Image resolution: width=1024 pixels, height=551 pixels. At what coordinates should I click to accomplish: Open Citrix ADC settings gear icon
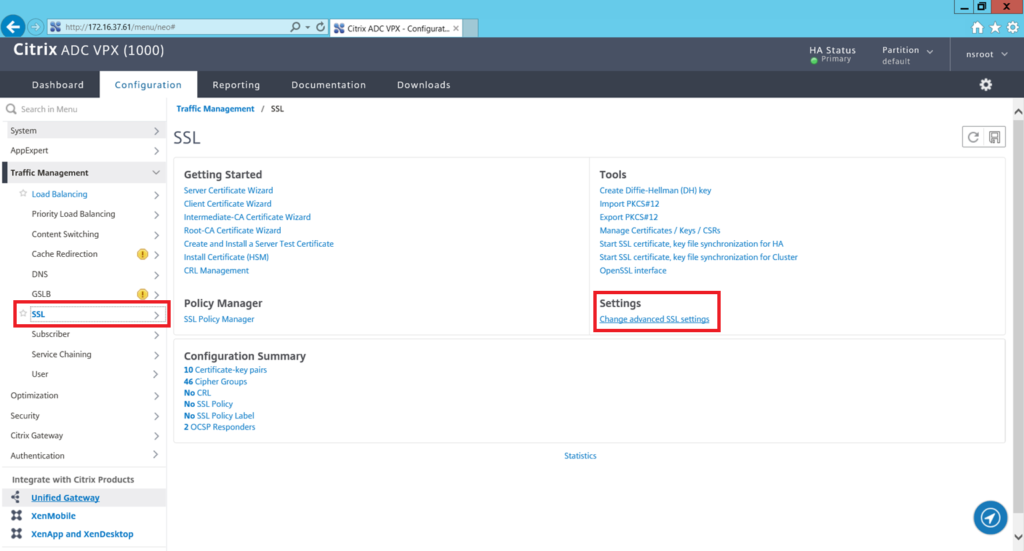[985, 84]
